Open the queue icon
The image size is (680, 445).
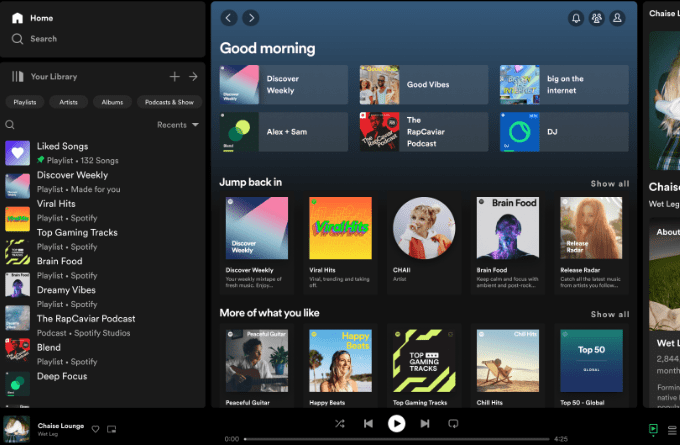(672, 430)
